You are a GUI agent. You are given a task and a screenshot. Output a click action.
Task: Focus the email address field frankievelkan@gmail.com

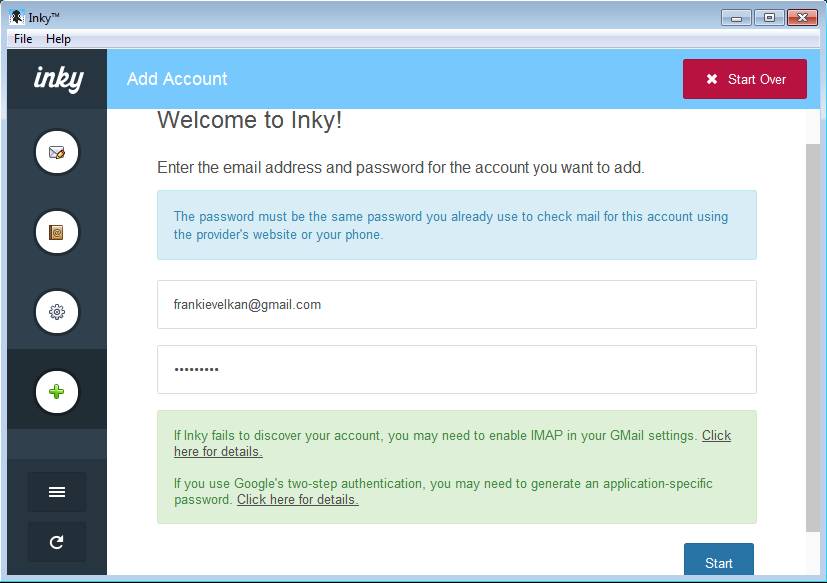[457, 304]
